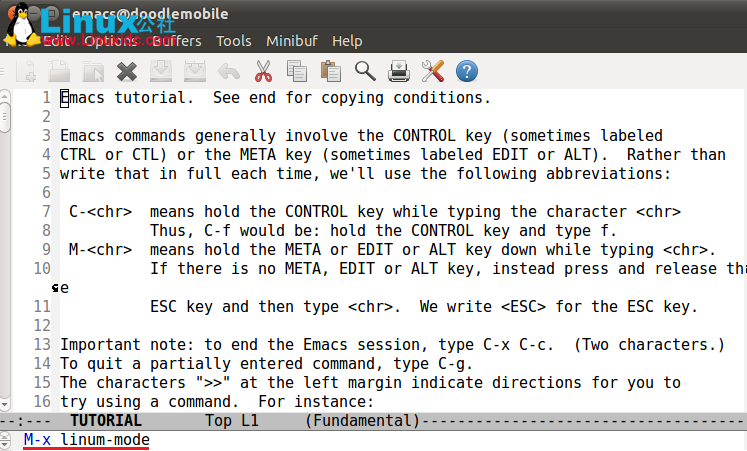Click the Save As toolbar icon
The image size is (747, 451).
pyautogui.click(x=195, y=71)
